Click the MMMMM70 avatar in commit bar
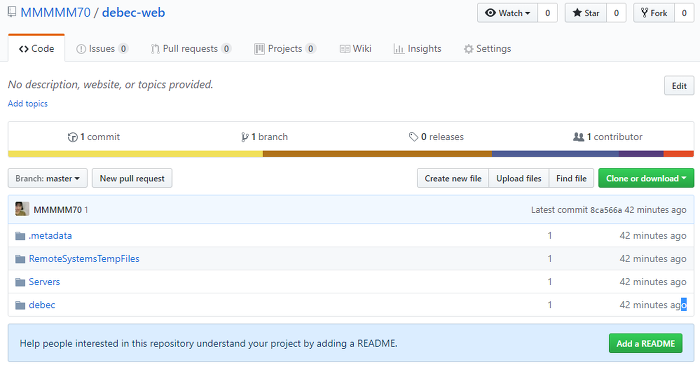The width and height of the screenshot is (700, 367). pyautogui.click(x=22, y=209)
